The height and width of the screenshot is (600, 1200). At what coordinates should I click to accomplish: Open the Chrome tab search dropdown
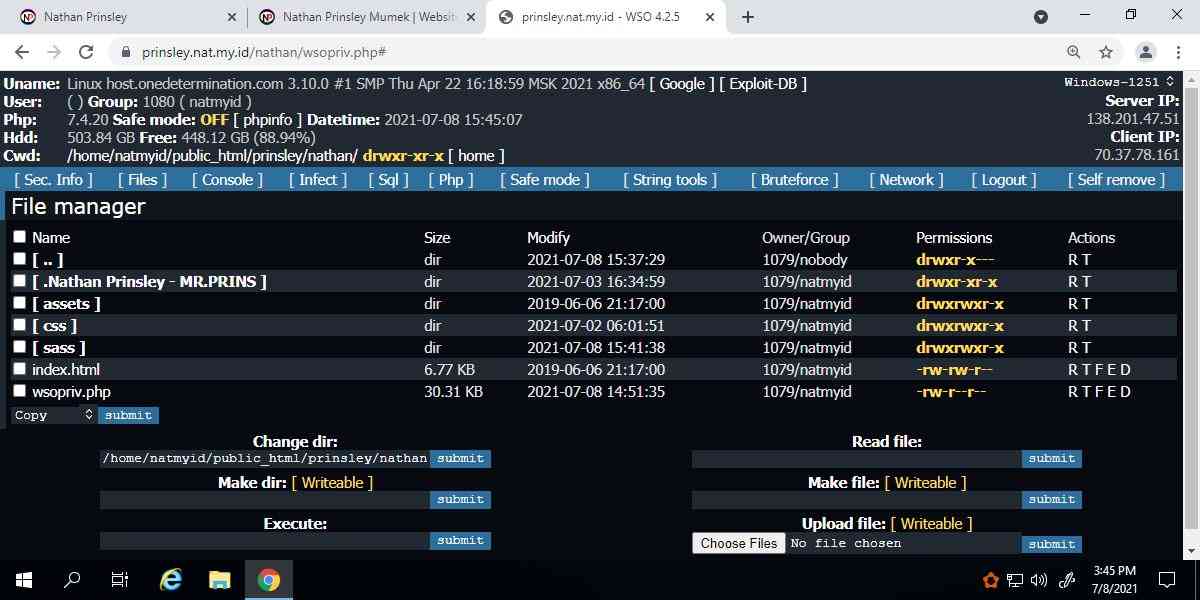1041,17
